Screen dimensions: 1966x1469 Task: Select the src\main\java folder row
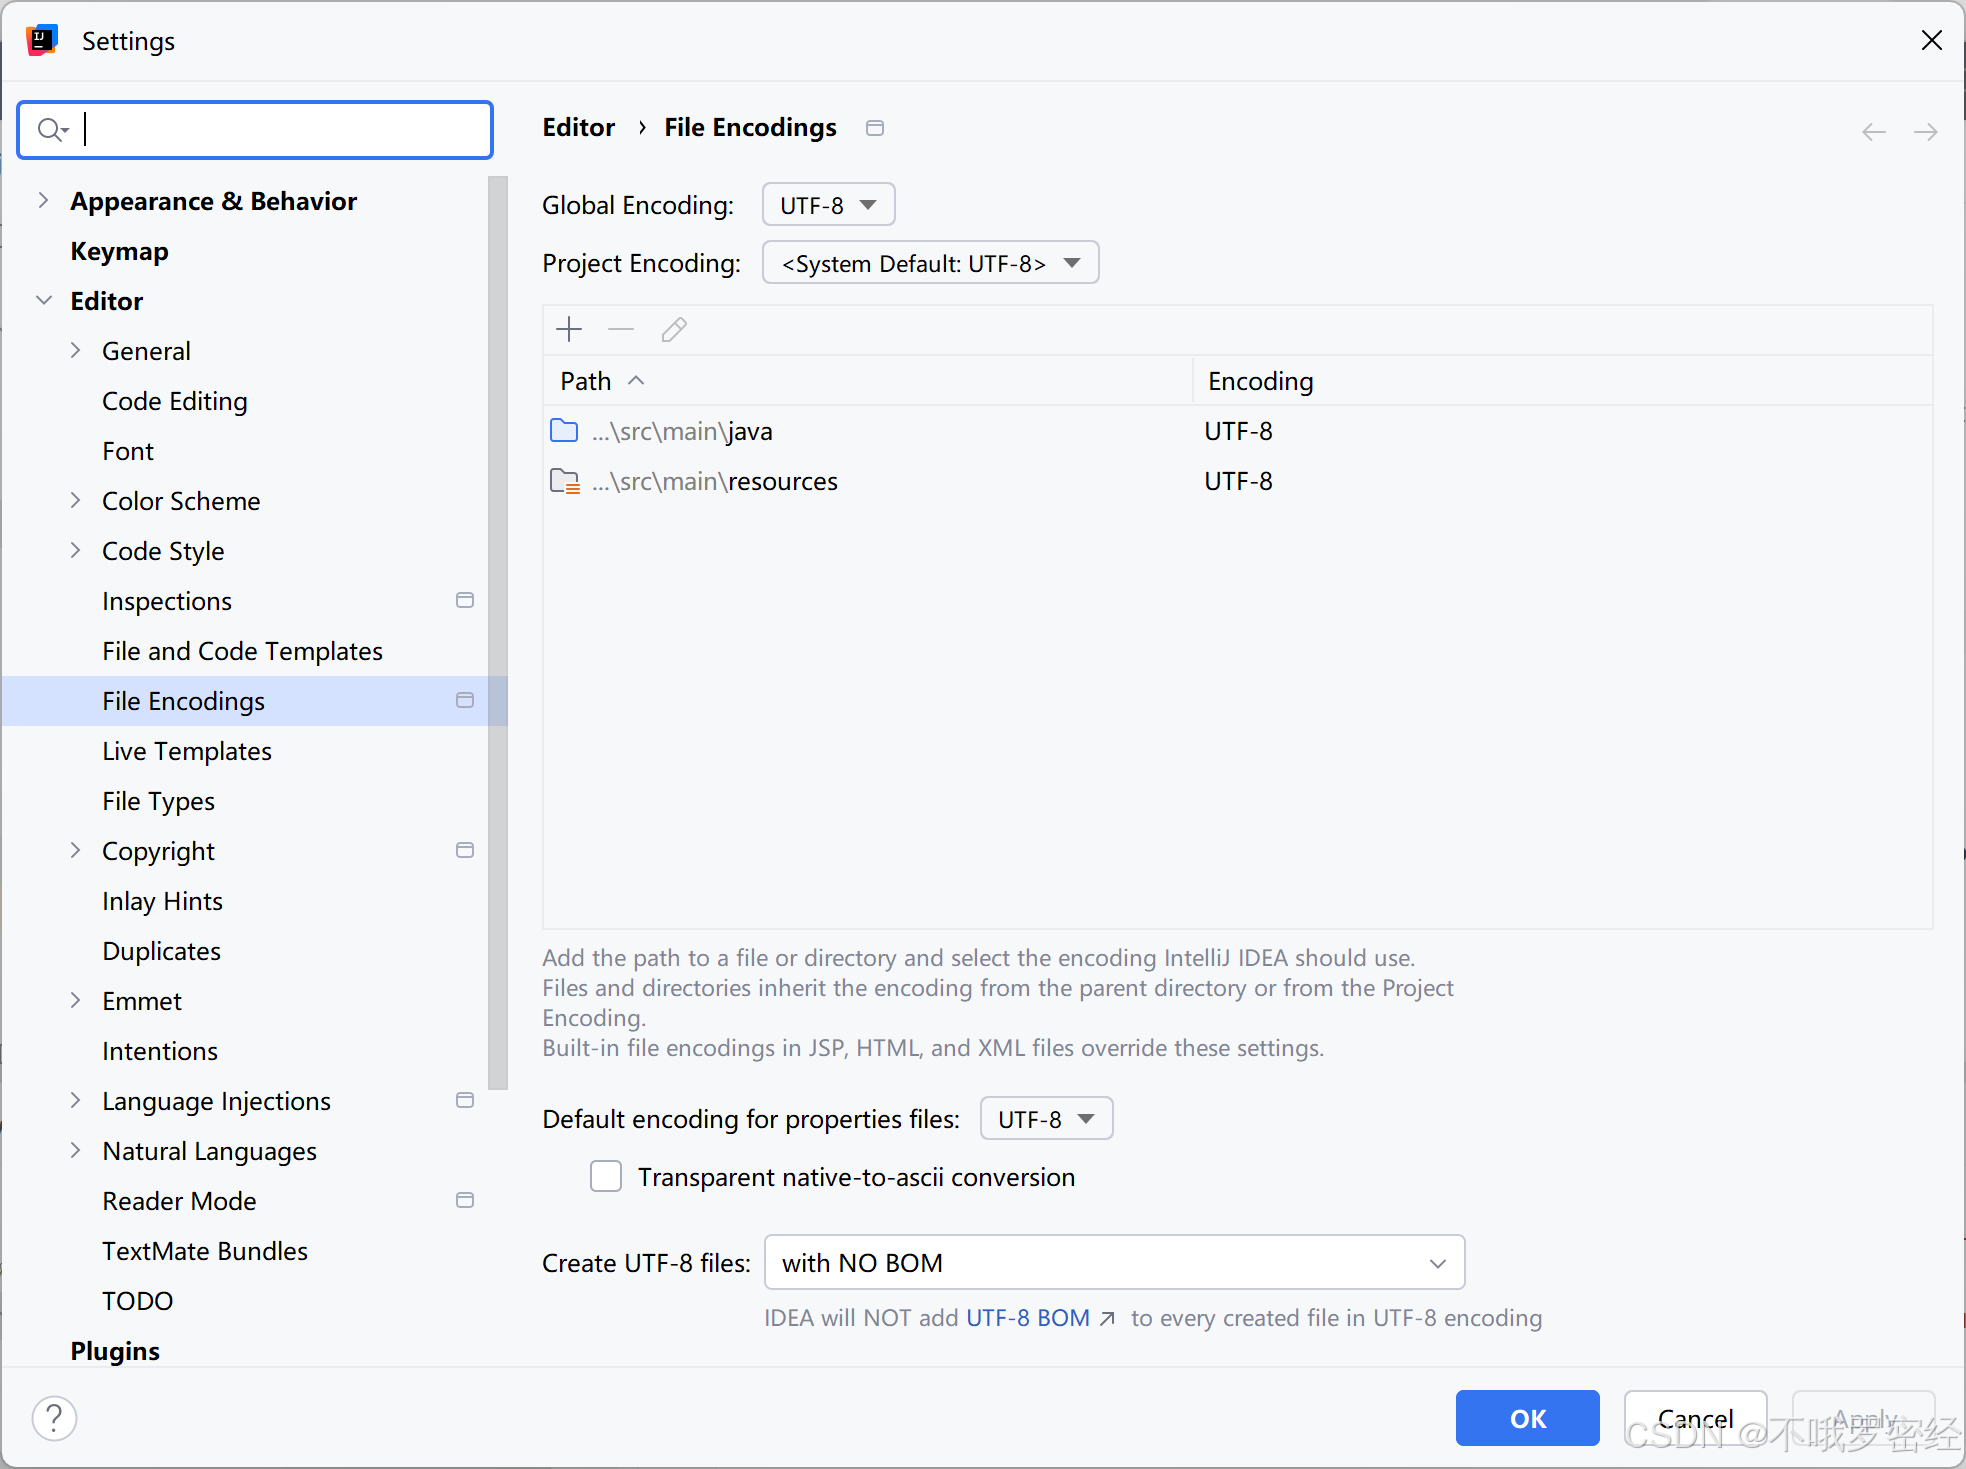coord(682,431)
